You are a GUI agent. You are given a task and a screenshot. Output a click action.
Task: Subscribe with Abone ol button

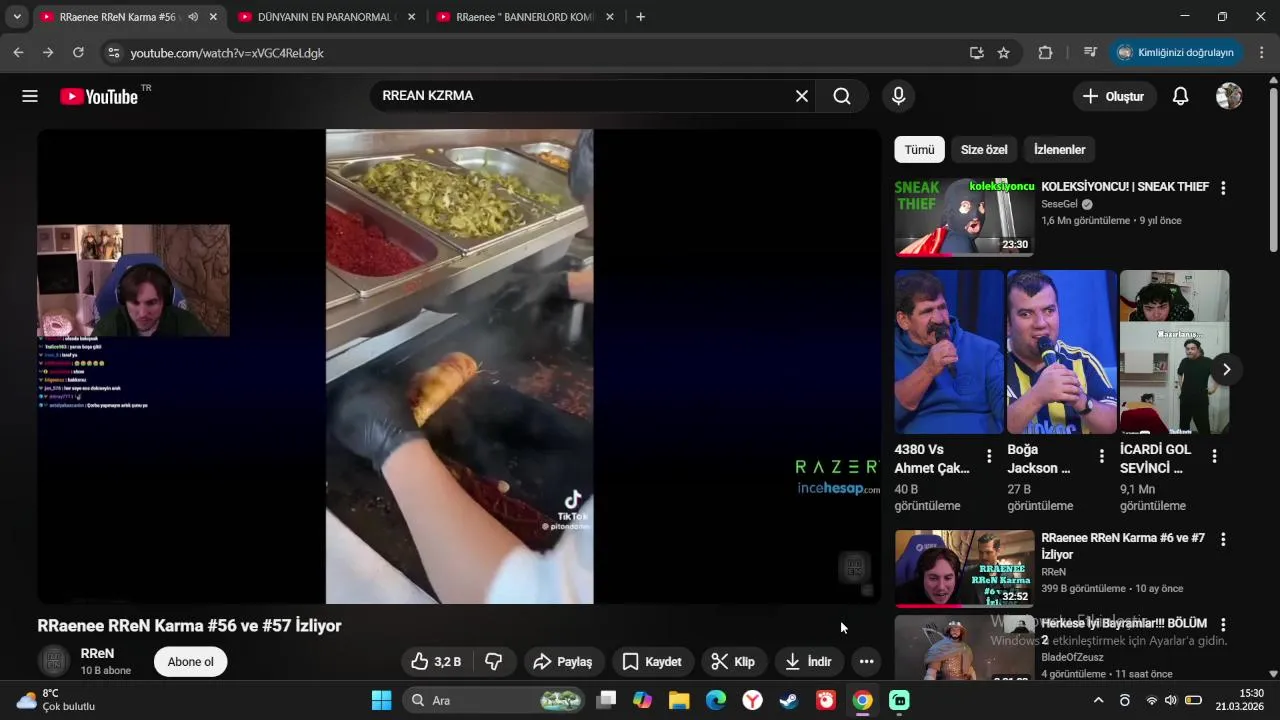click(190, 661)
